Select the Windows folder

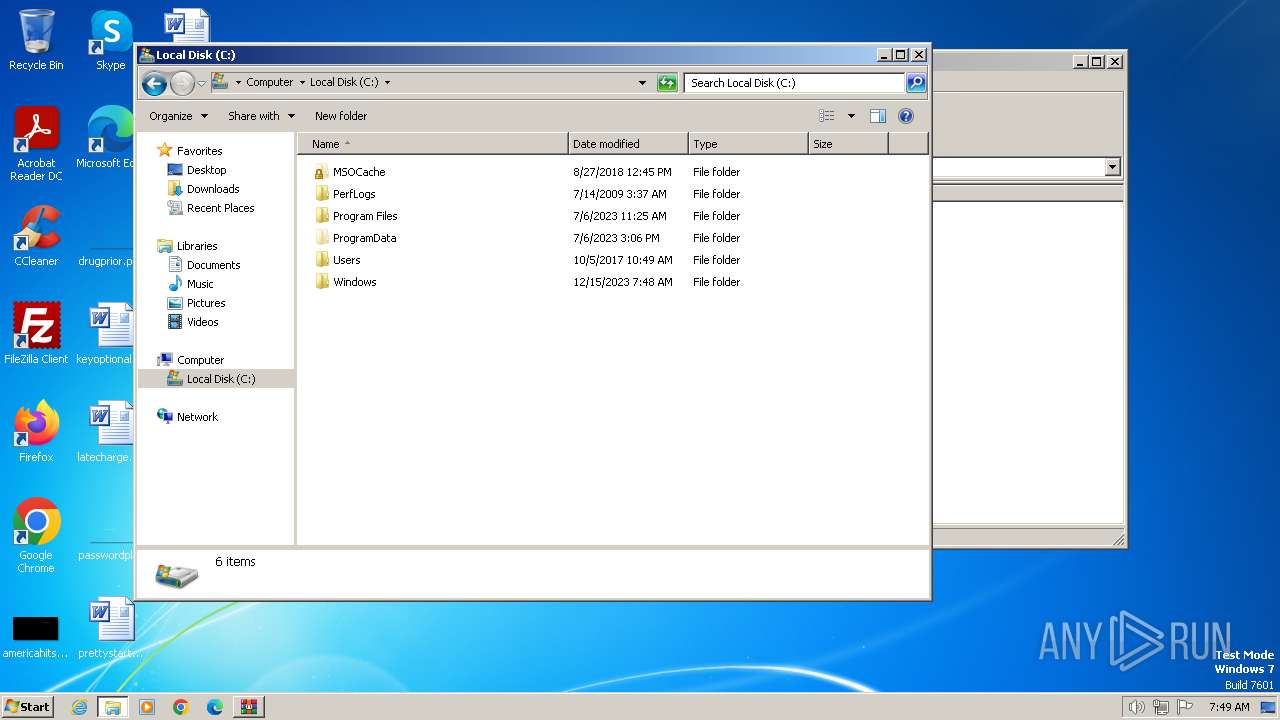354,282
